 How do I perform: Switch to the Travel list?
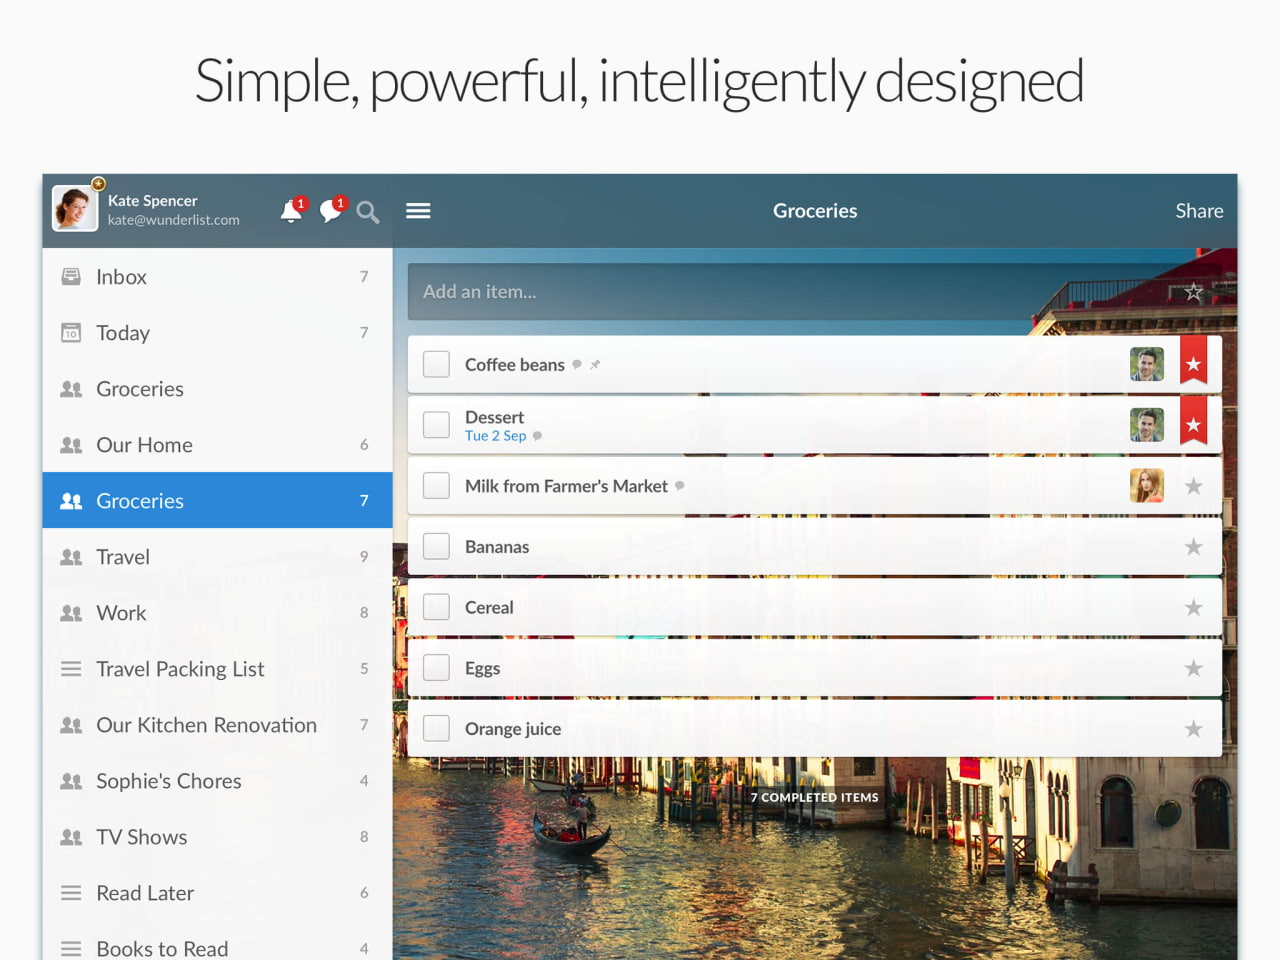[x=122, y=557]
